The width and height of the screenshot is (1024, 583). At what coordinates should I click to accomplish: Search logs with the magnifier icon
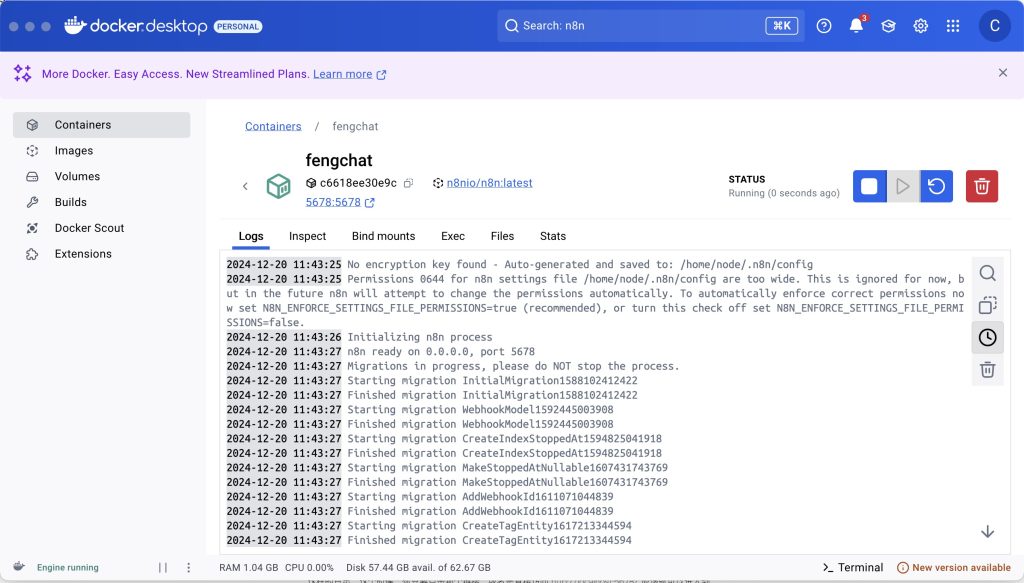point(987,273)
